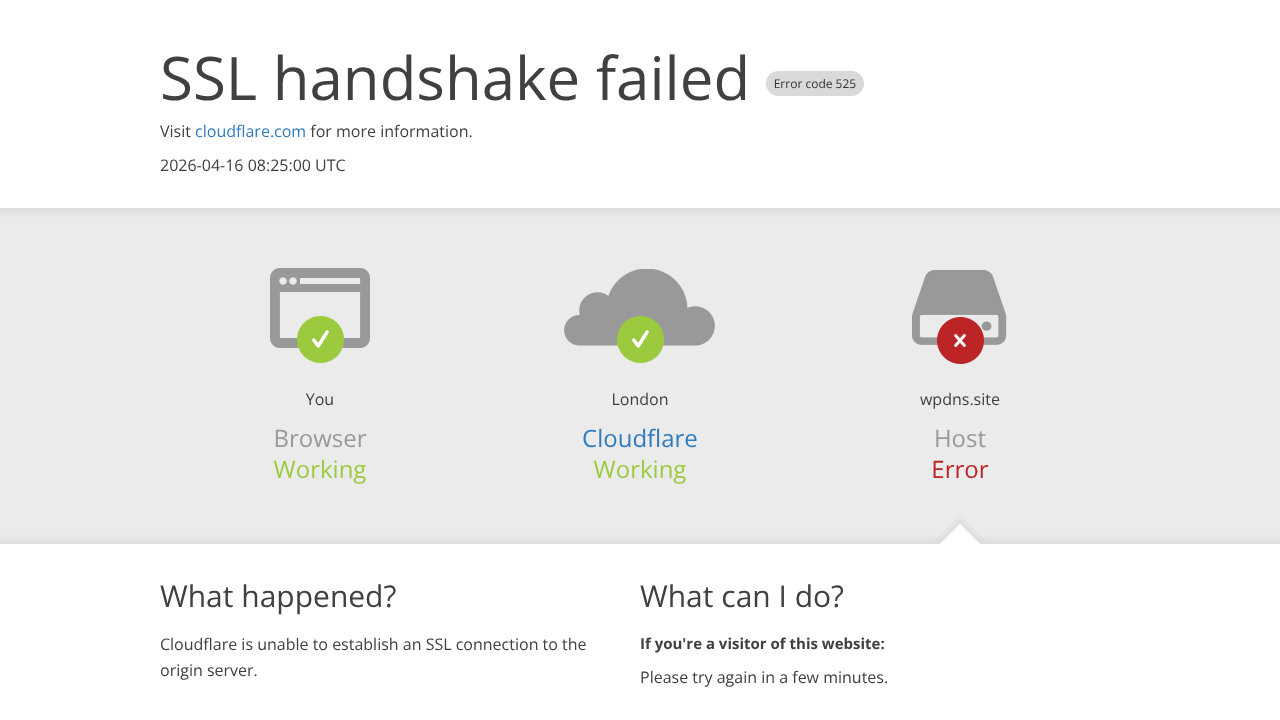Open the blue Cloudflare status link
The image size is (1280, 720).
pos(640,438)
